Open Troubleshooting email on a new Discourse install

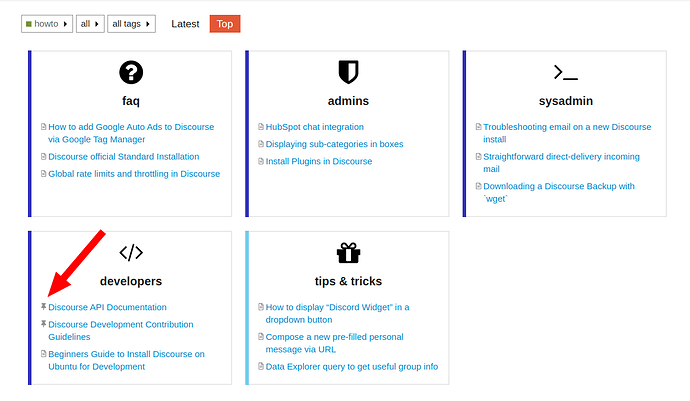click(x=567, y=133)
